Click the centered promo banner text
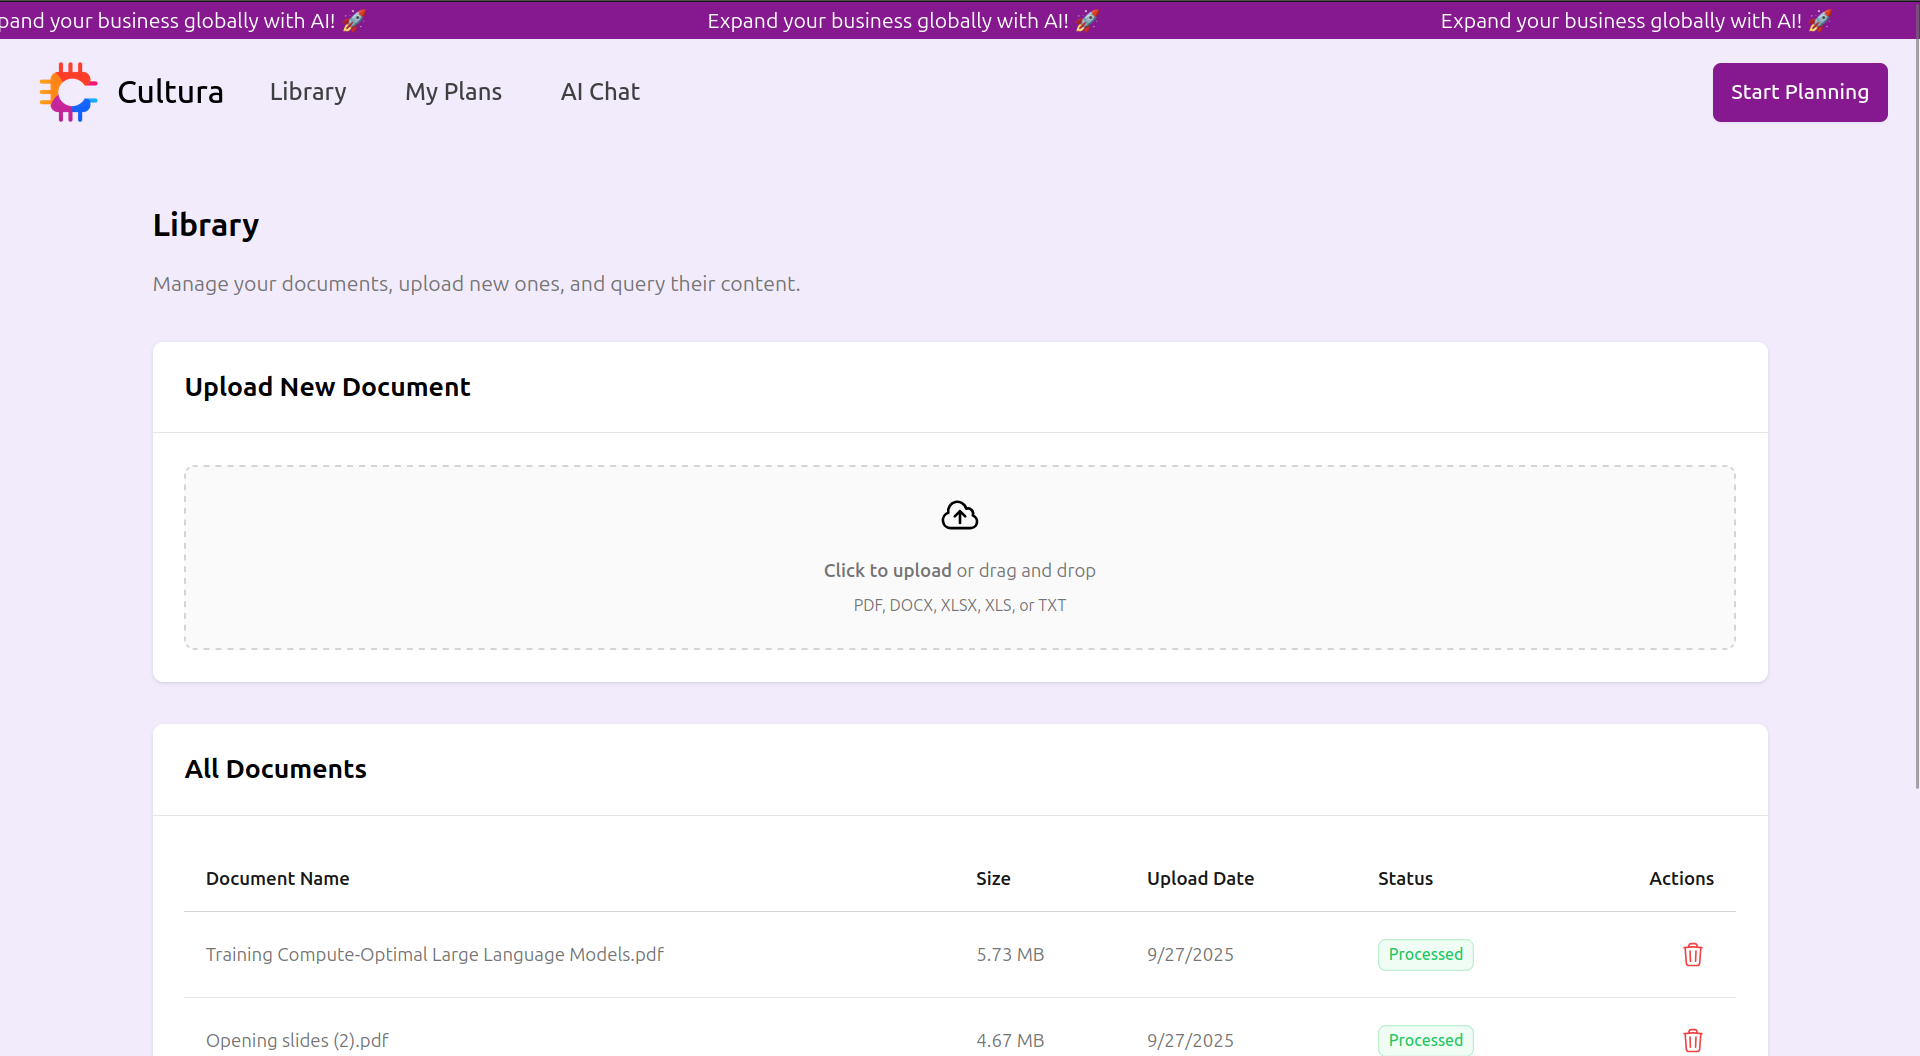Viewport: 1920px width, 1056px height. (x=903, y=20)
